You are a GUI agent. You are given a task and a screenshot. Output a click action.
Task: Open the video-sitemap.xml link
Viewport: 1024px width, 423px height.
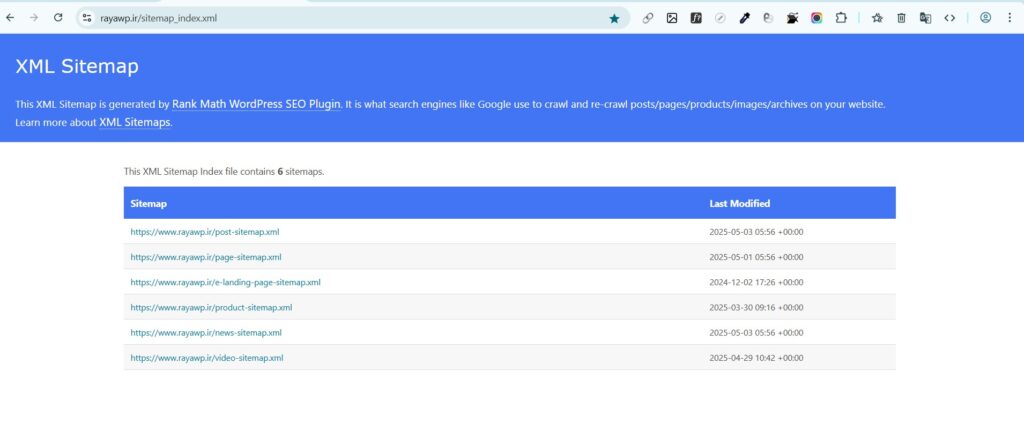point(206,357)
